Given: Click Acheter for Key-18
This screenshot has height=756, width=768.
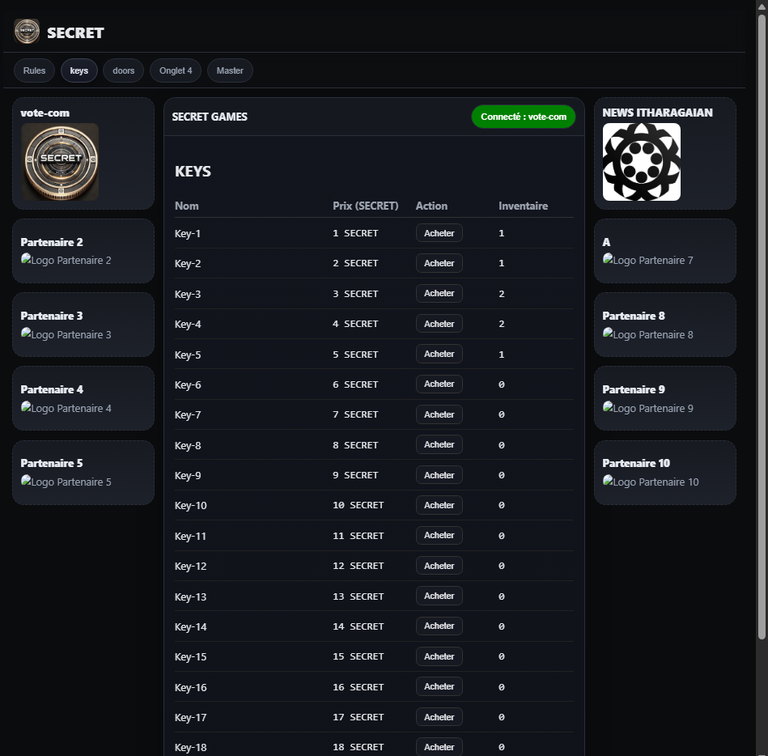Looking at the screenshot, I should pyautogui.click(x=439, y=747).
